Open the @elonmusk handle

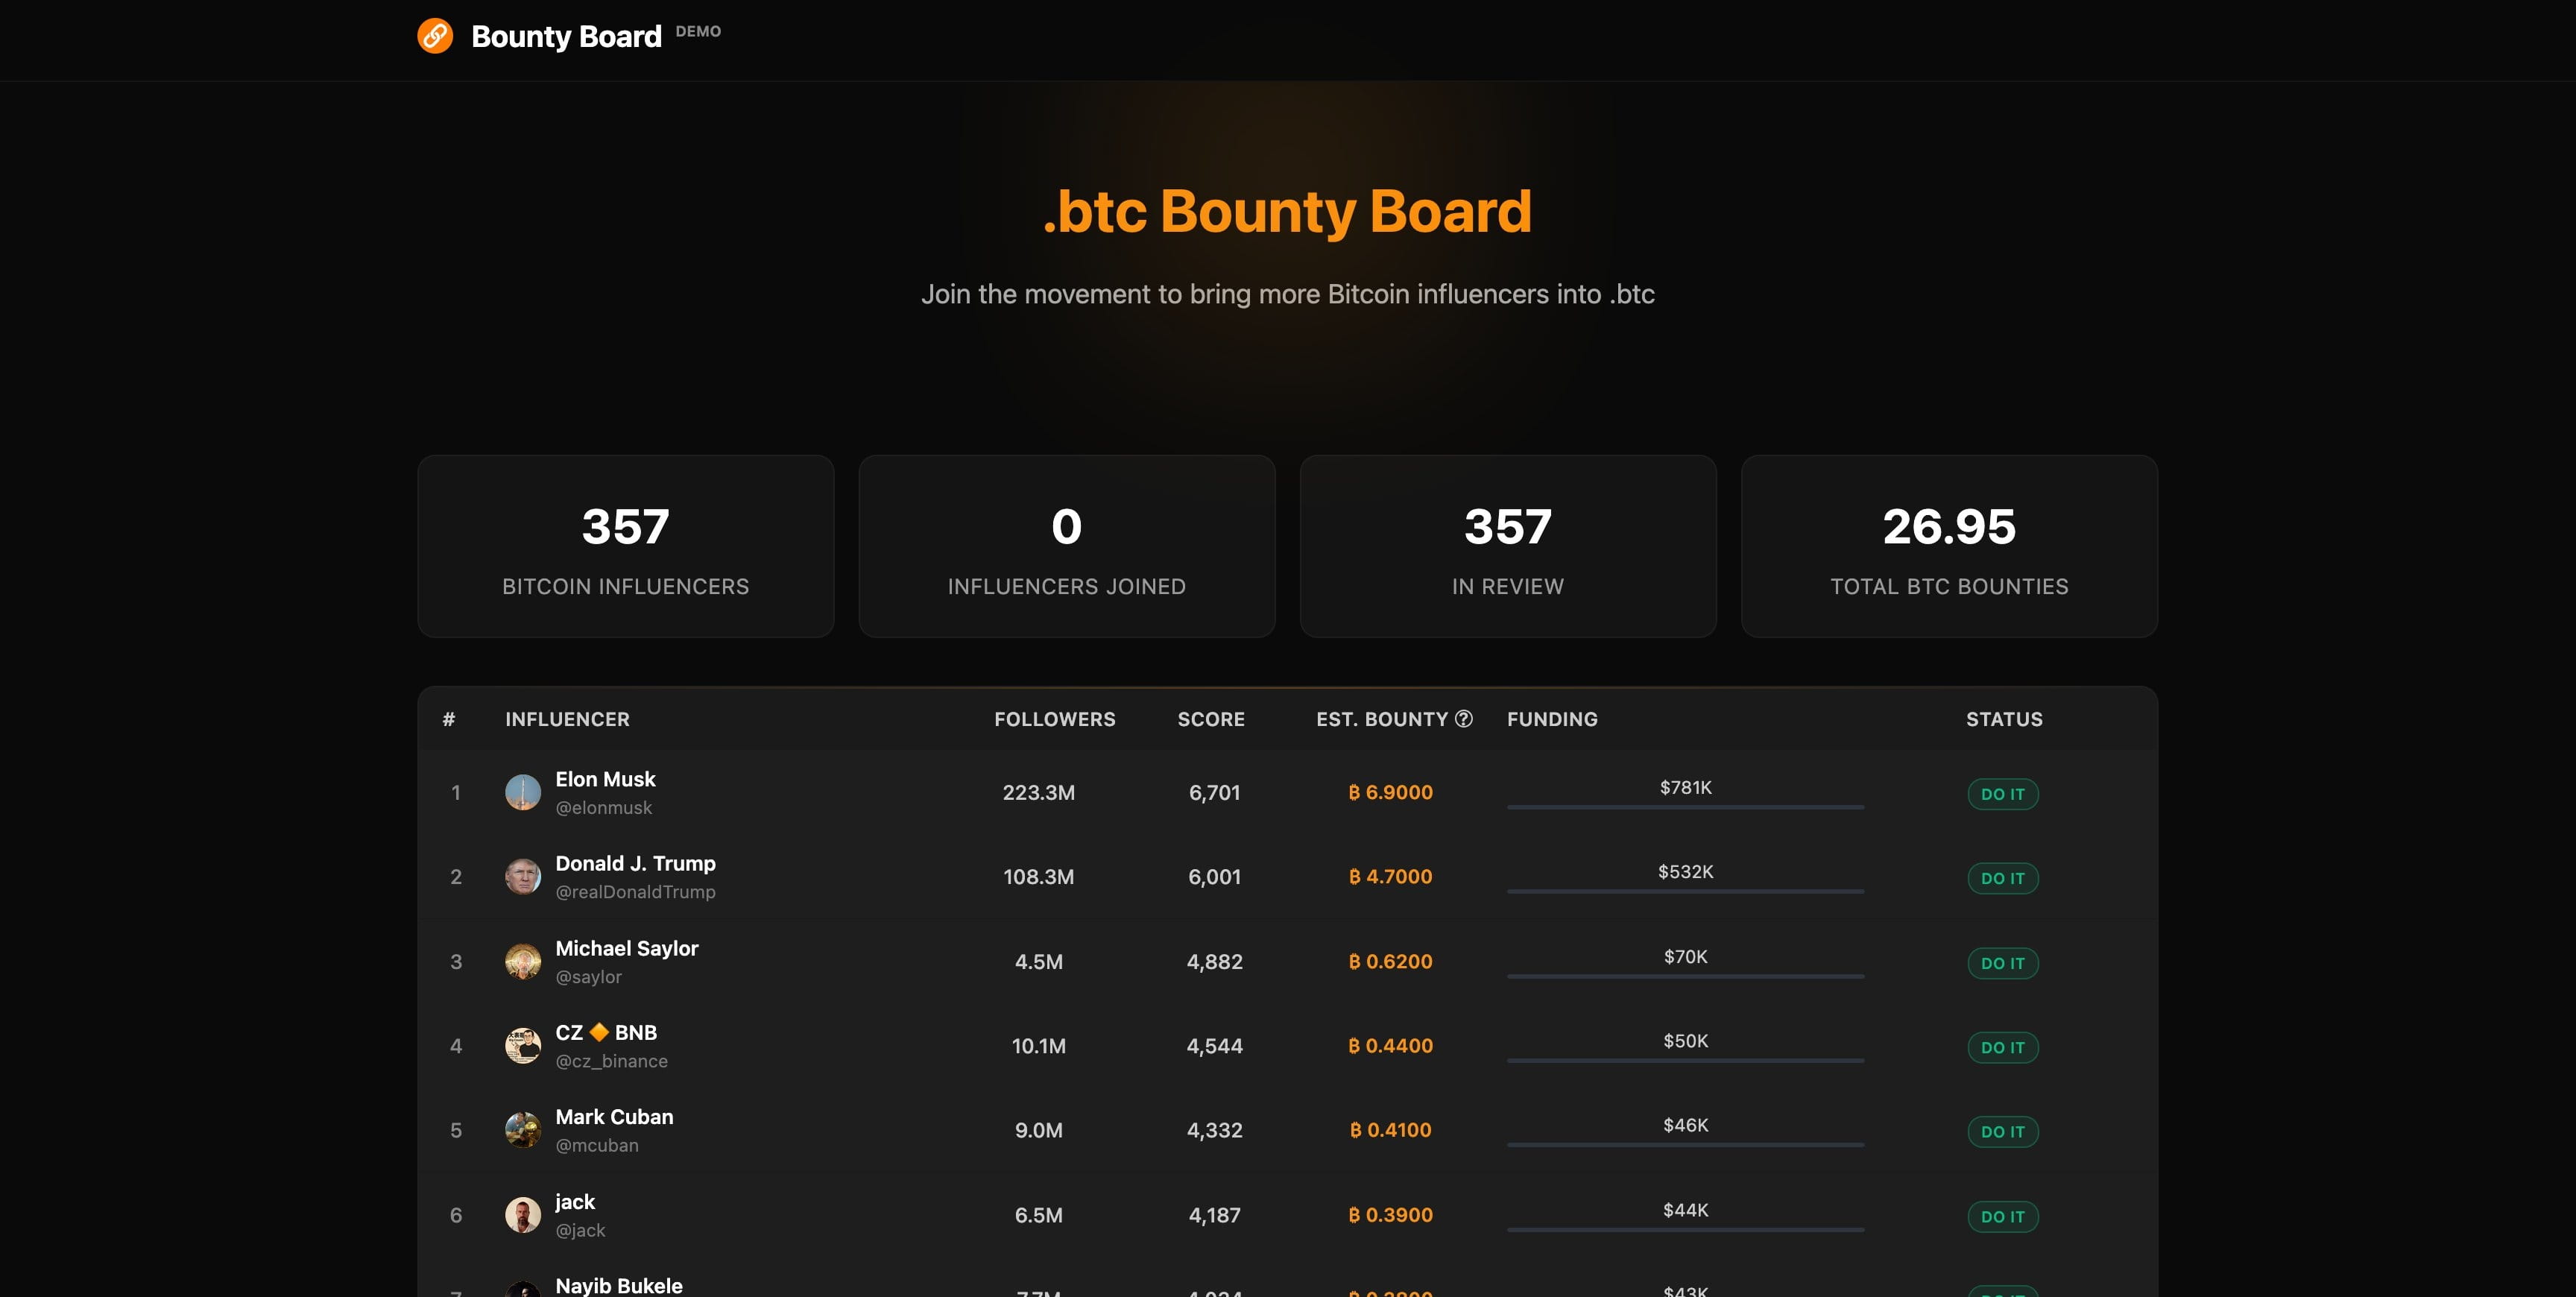[x=603, y=808]
